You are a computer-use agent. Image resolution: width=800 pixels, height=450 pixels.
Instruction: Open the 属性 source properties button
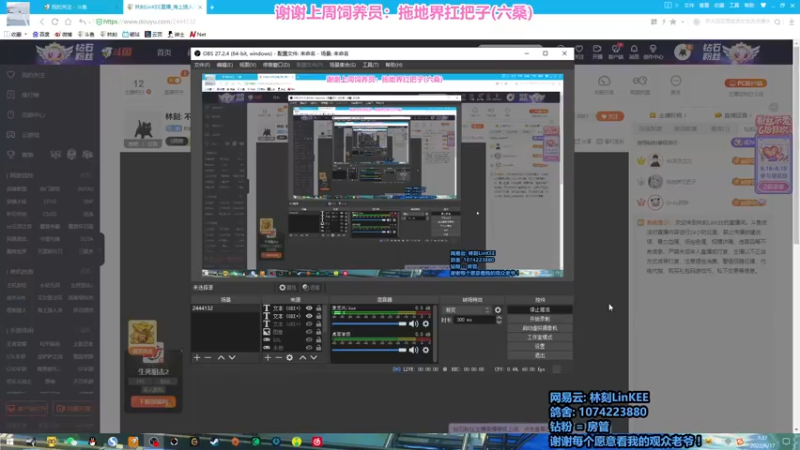pyautogui.click(x=287, y=288)
